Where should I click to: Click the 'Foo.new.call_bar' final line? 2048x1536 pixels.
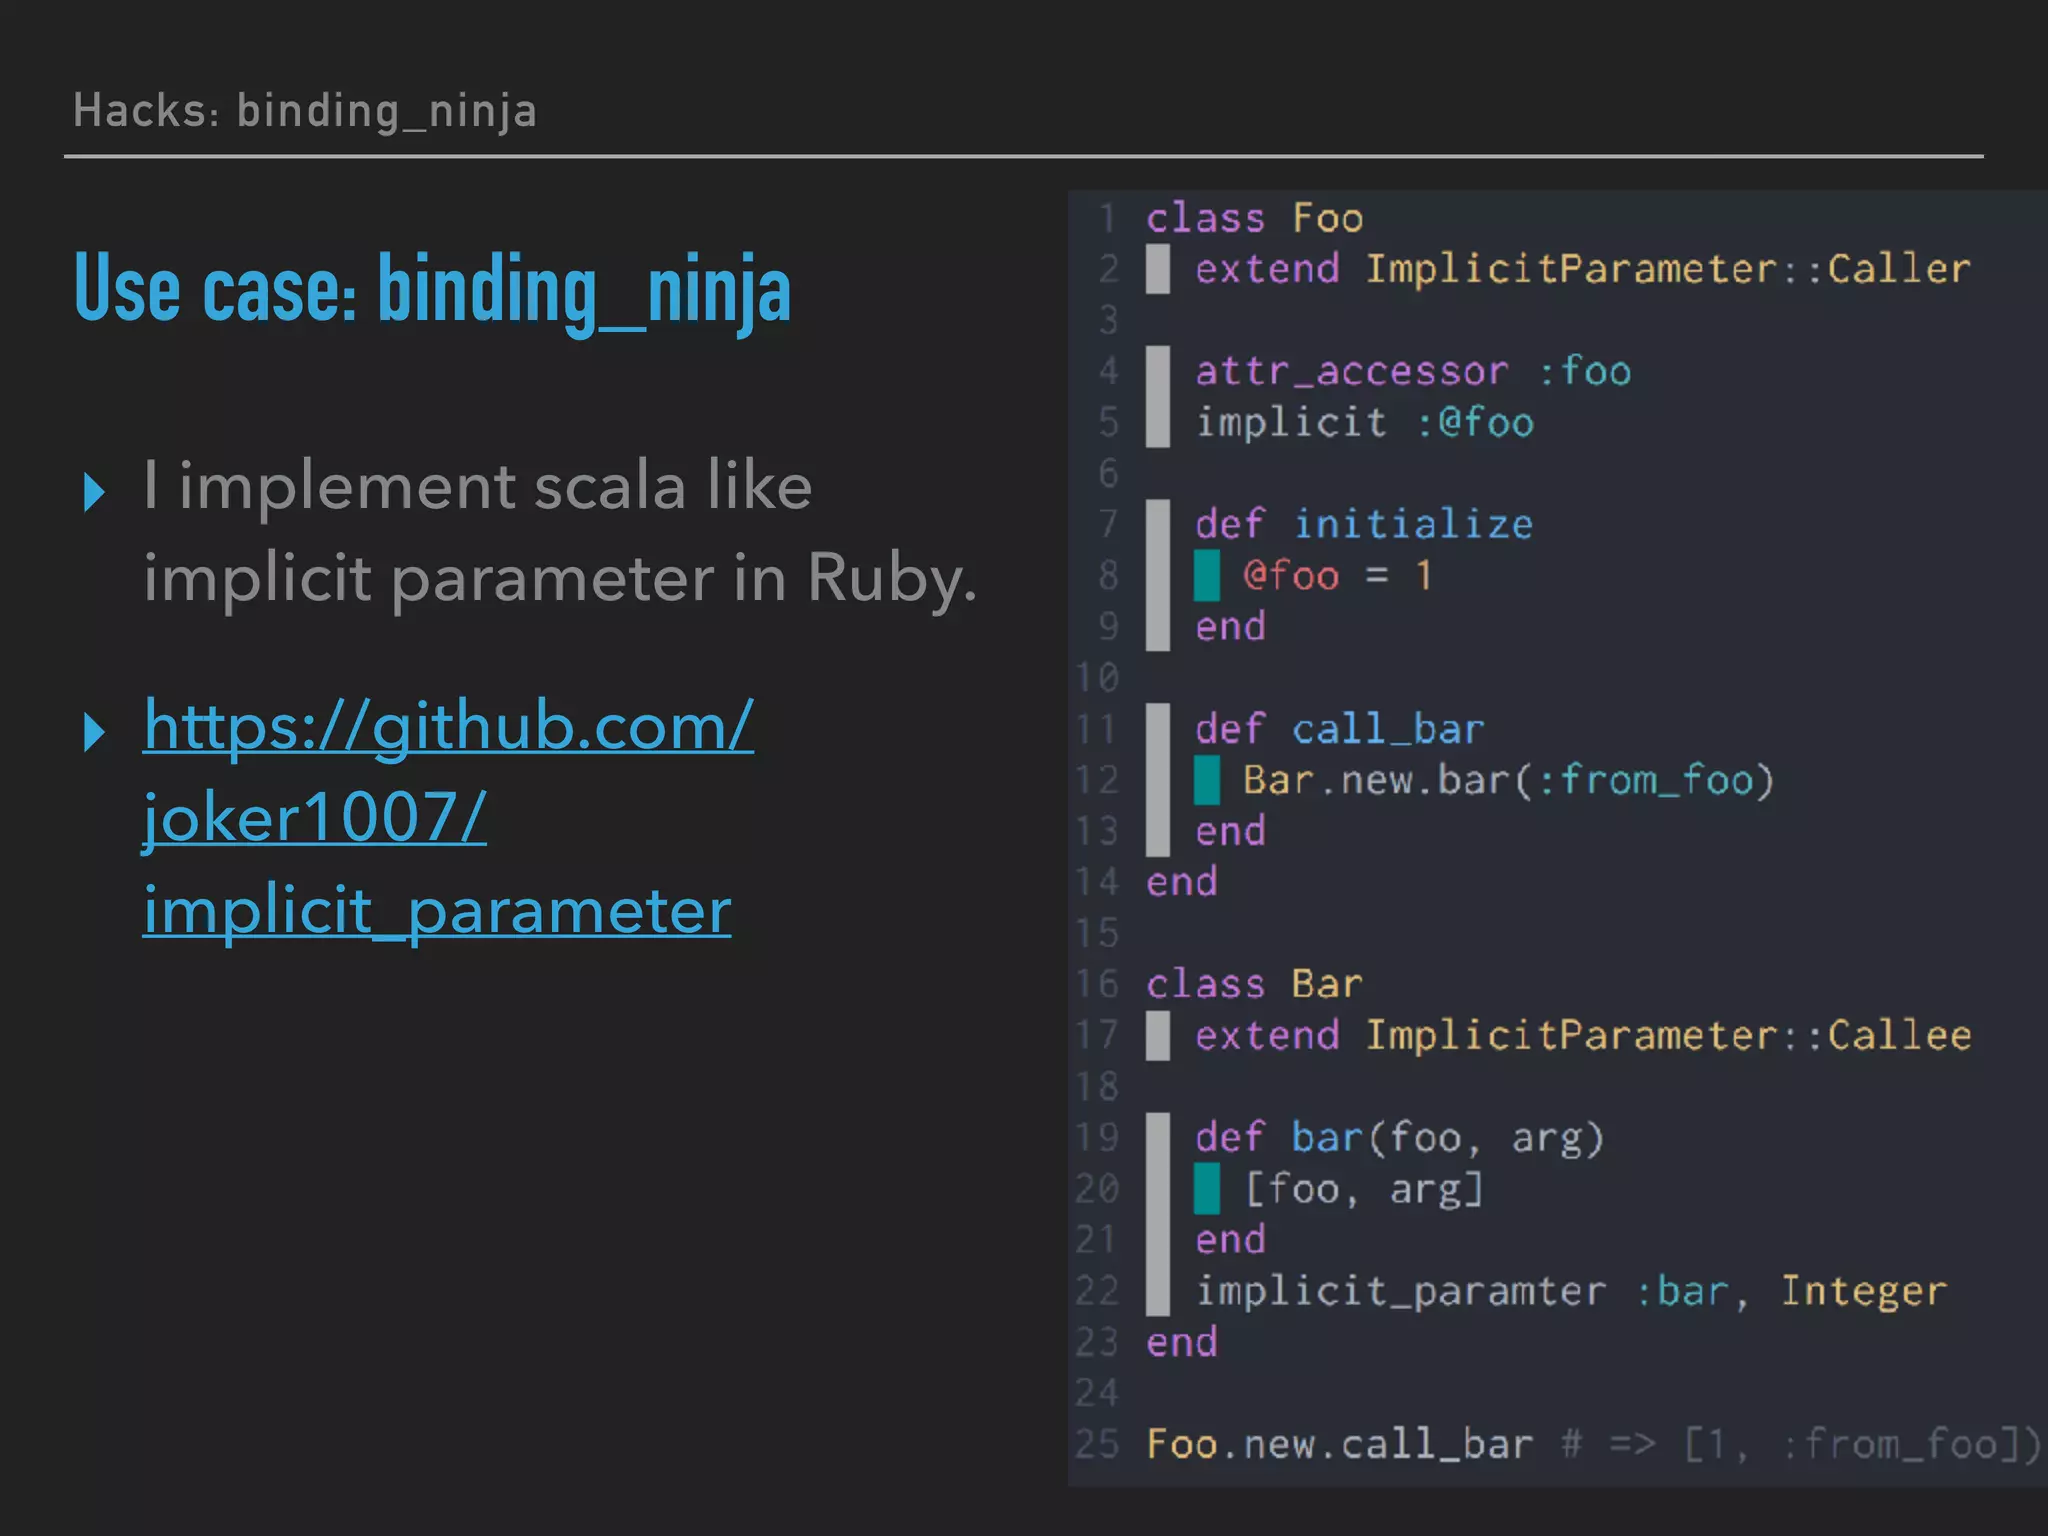pos(1338,1444)
